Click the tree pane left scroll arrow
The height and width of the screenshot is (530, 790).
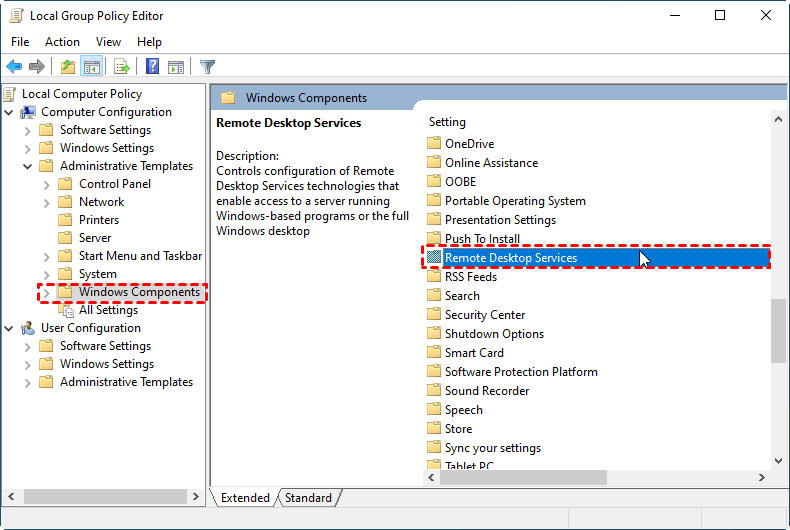click(11, 497)
